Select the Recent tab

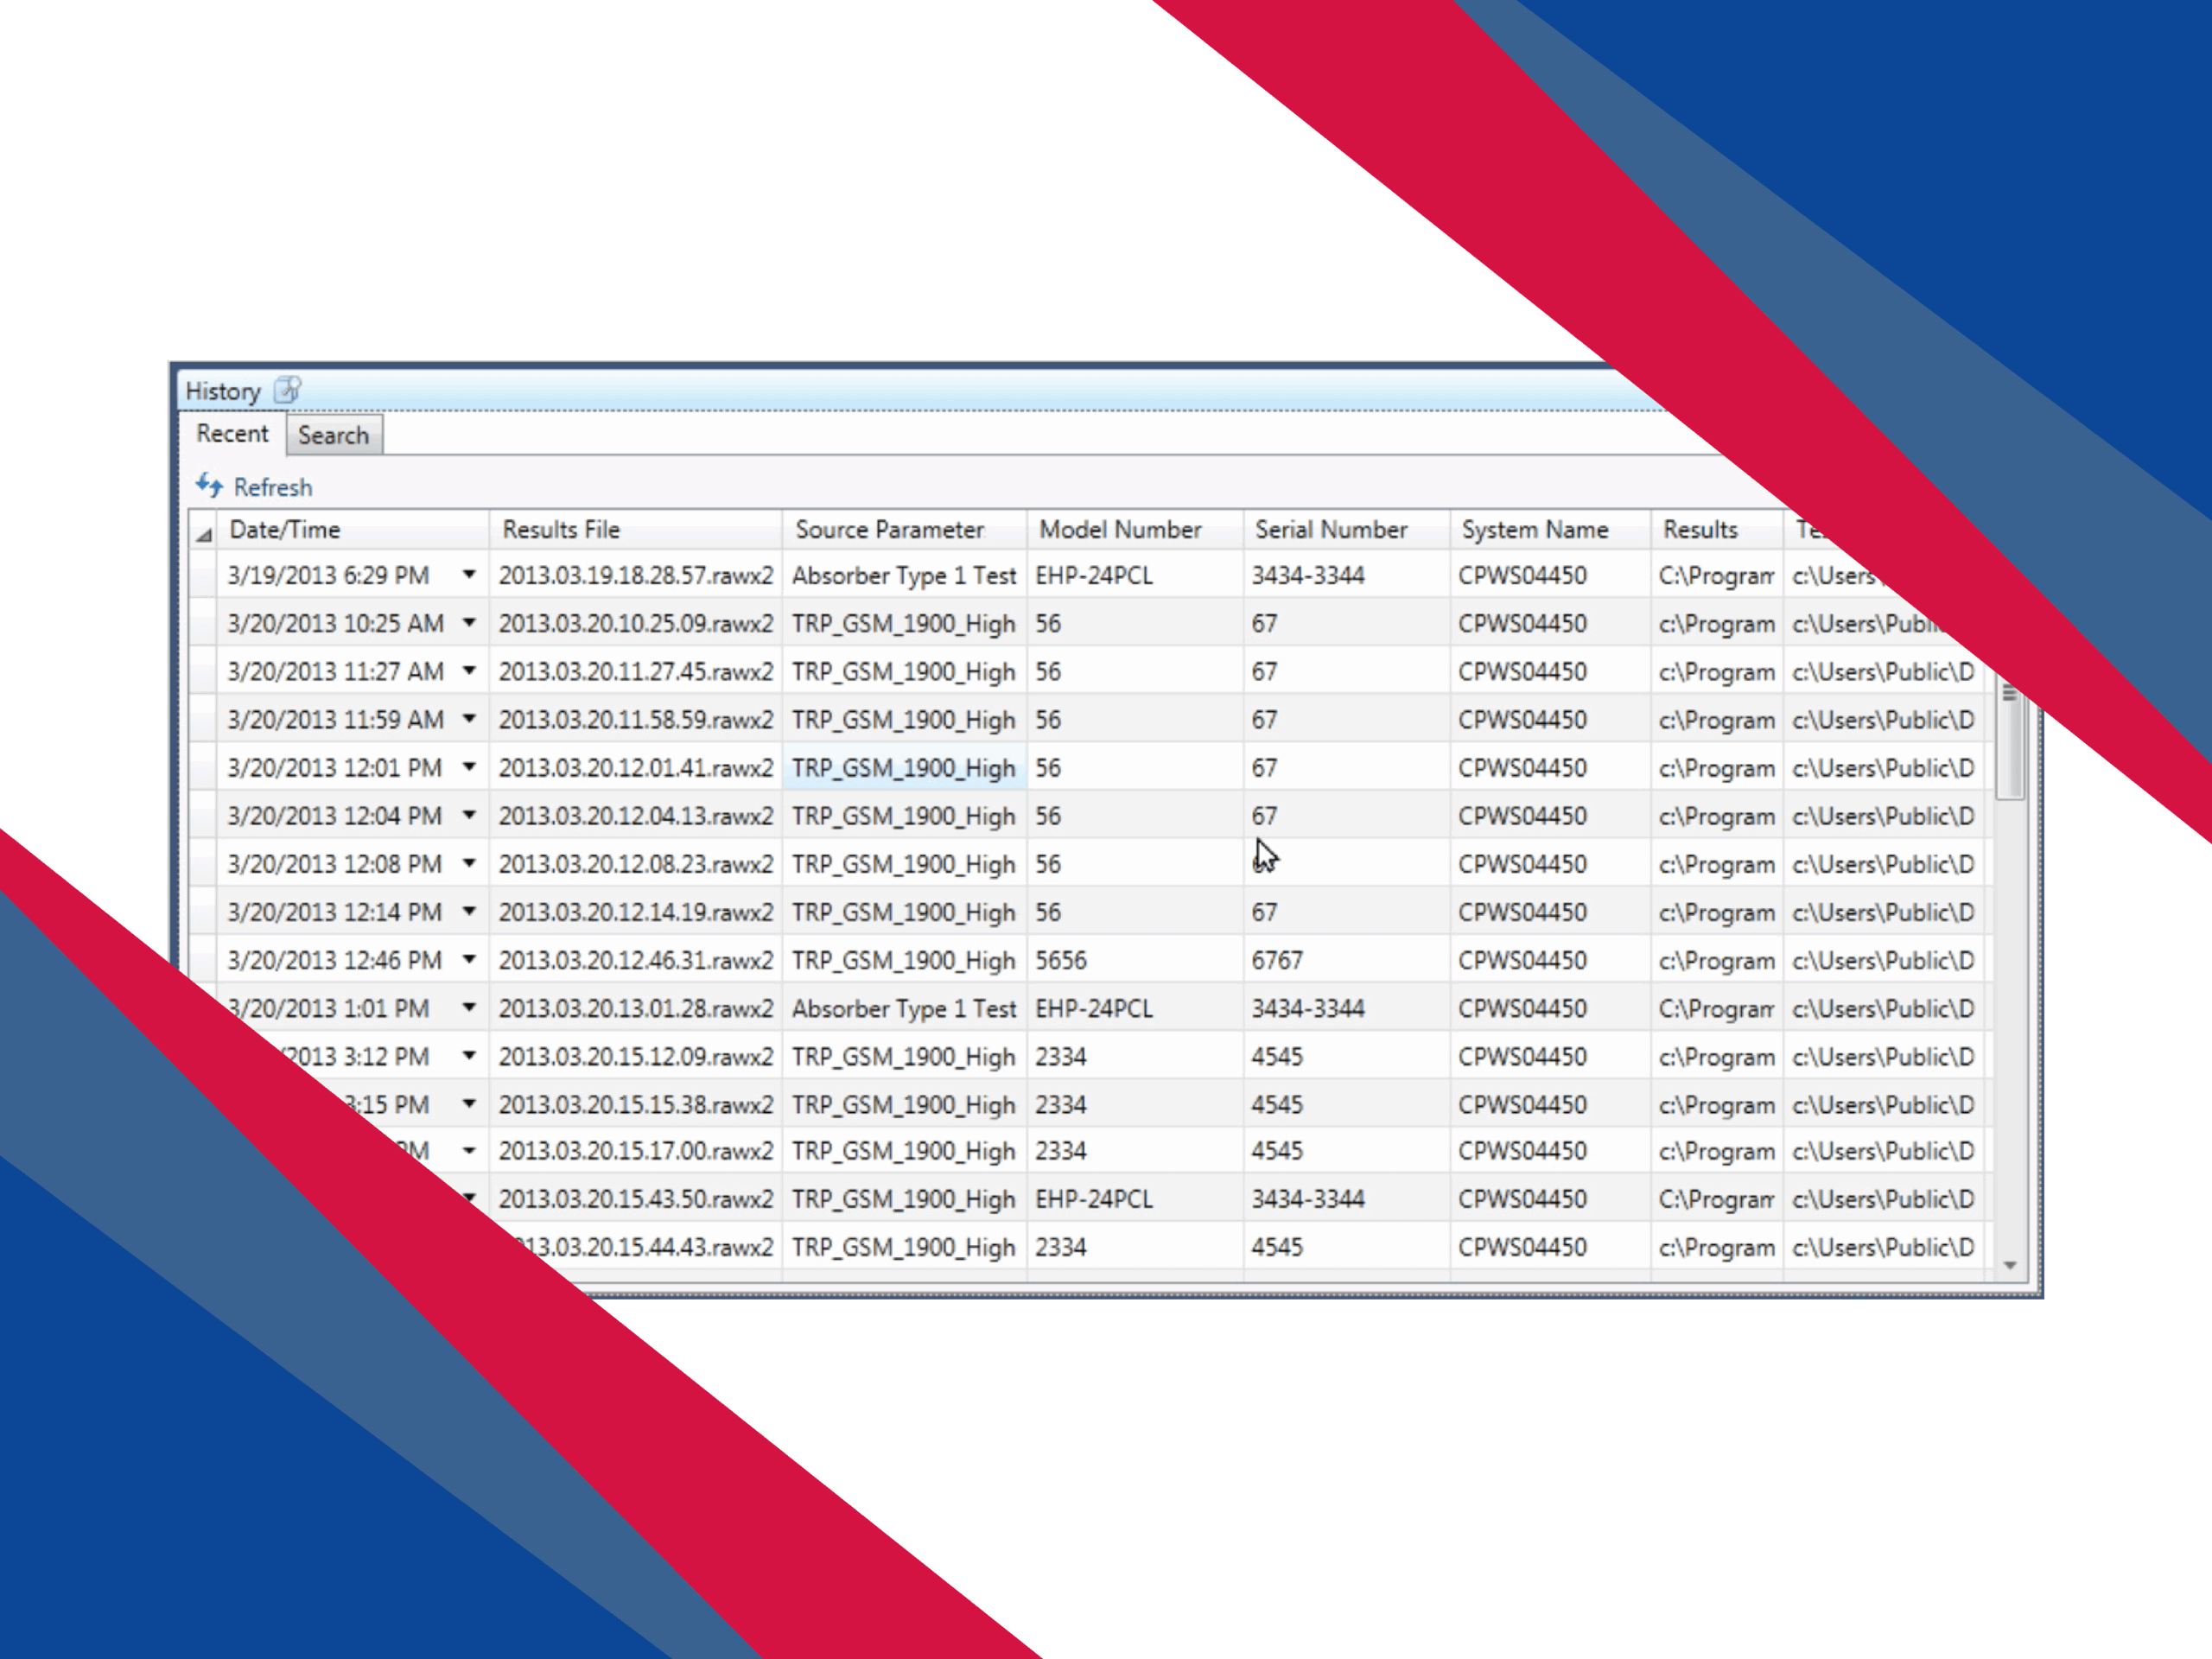point(232,434)
